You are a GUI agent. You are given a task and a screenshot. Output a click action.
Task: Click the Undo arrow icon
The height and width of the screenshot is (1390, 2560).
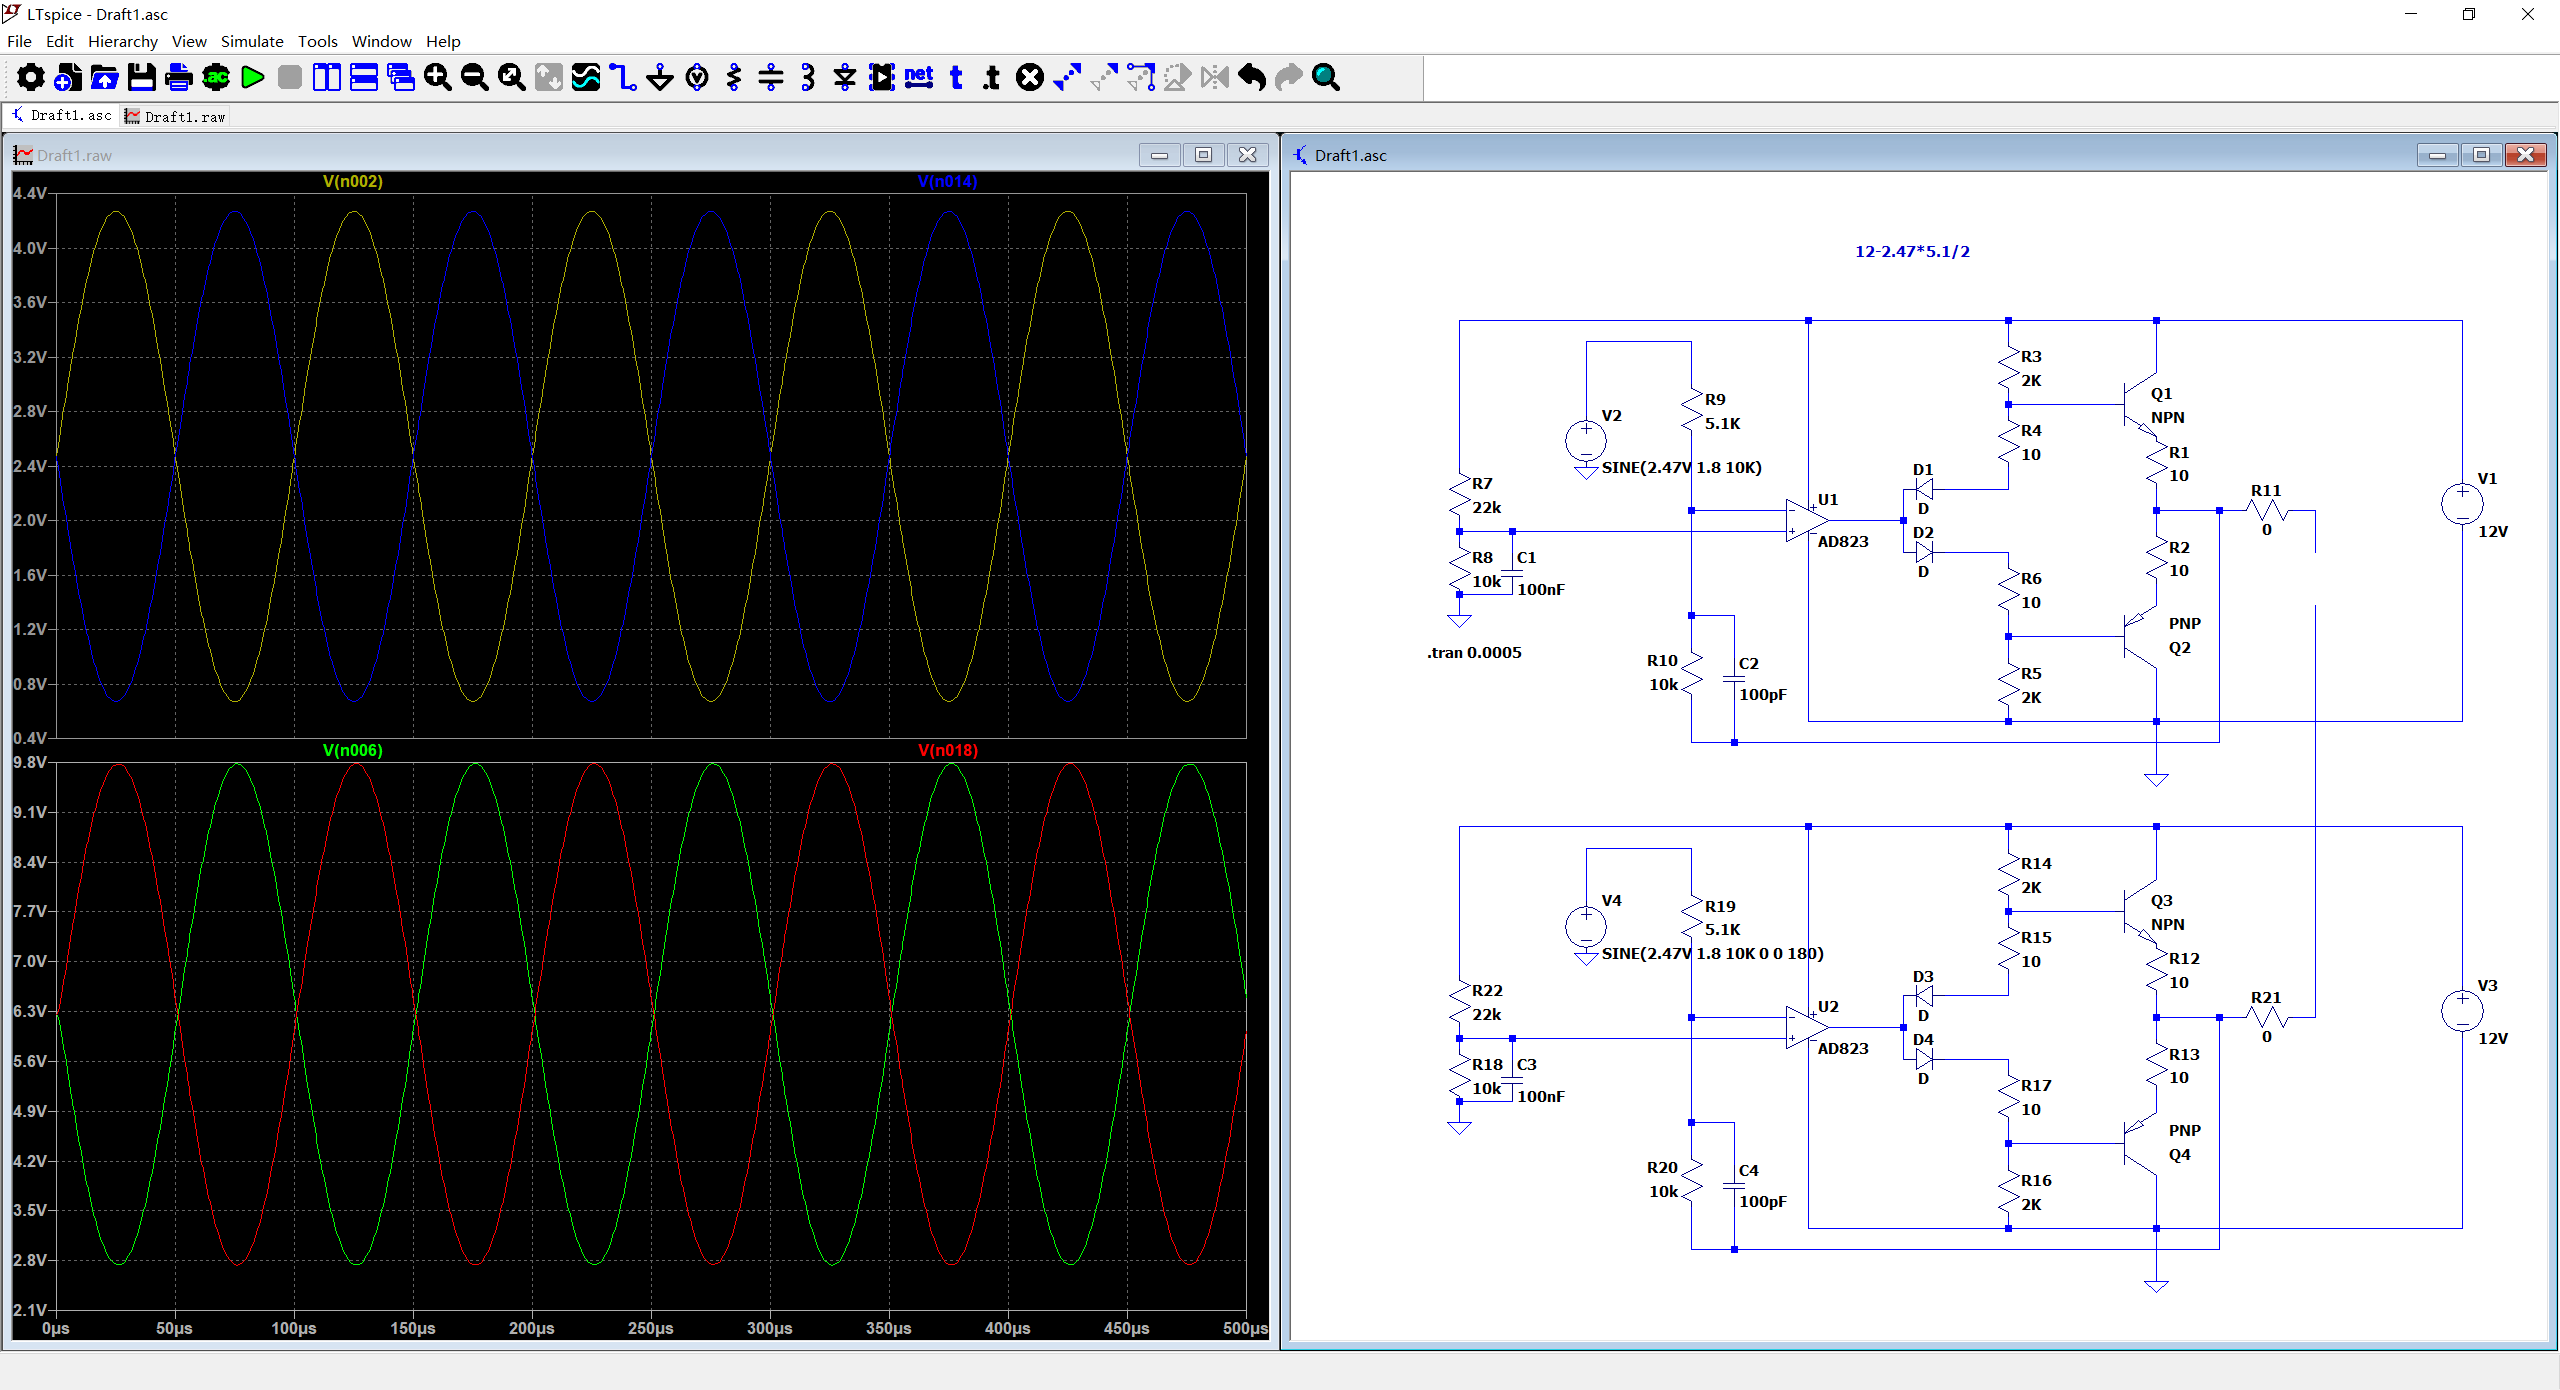tap(1251, 77)
